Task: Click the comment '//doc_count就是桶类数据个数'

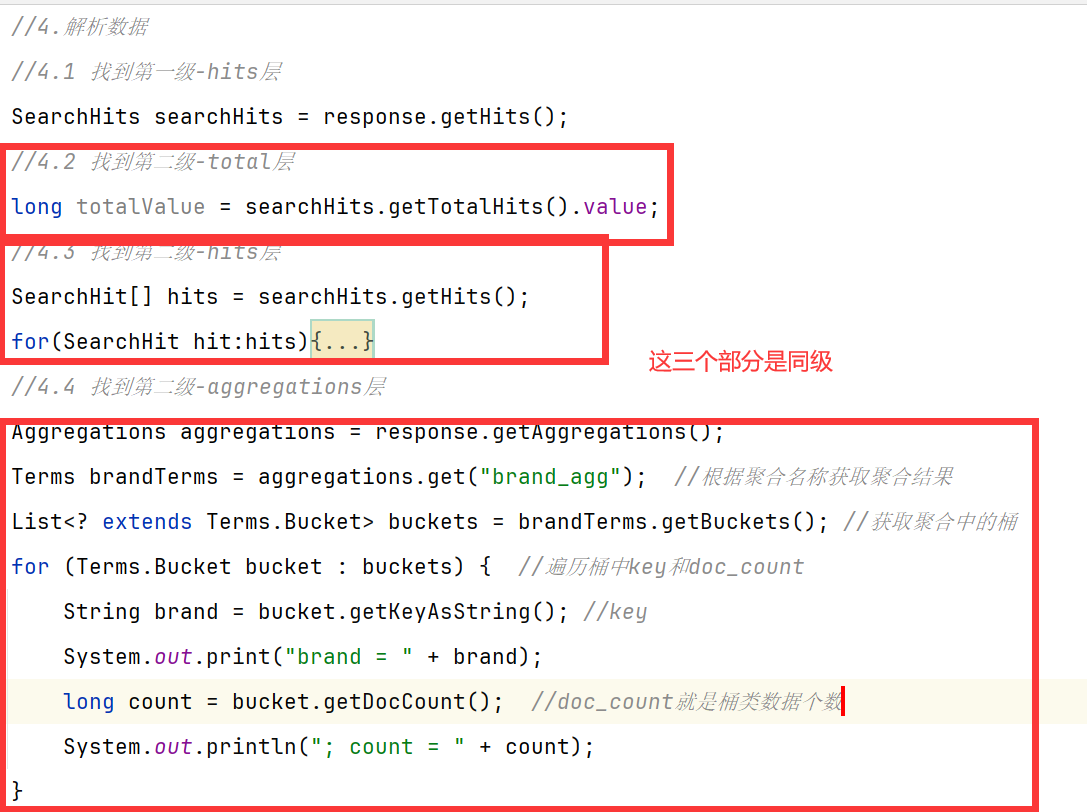Action: point(686,702)
